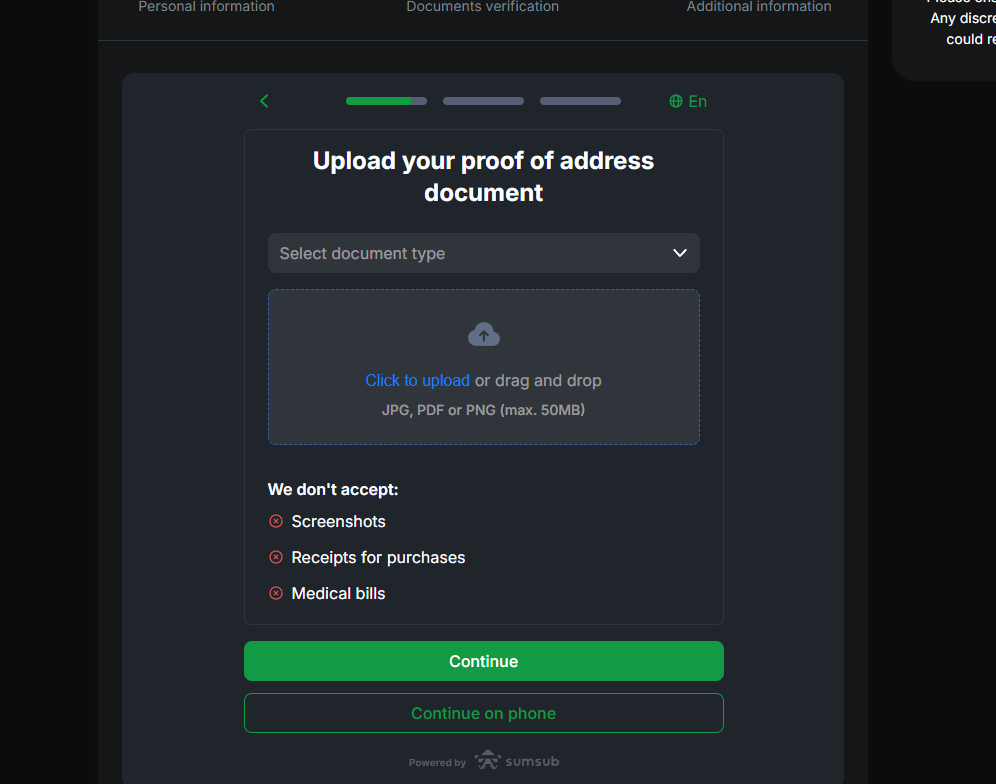The height and width of the screenshot is (784, 996).
Task: Click the cloud upload icon
Action: (x=484, y=335)
